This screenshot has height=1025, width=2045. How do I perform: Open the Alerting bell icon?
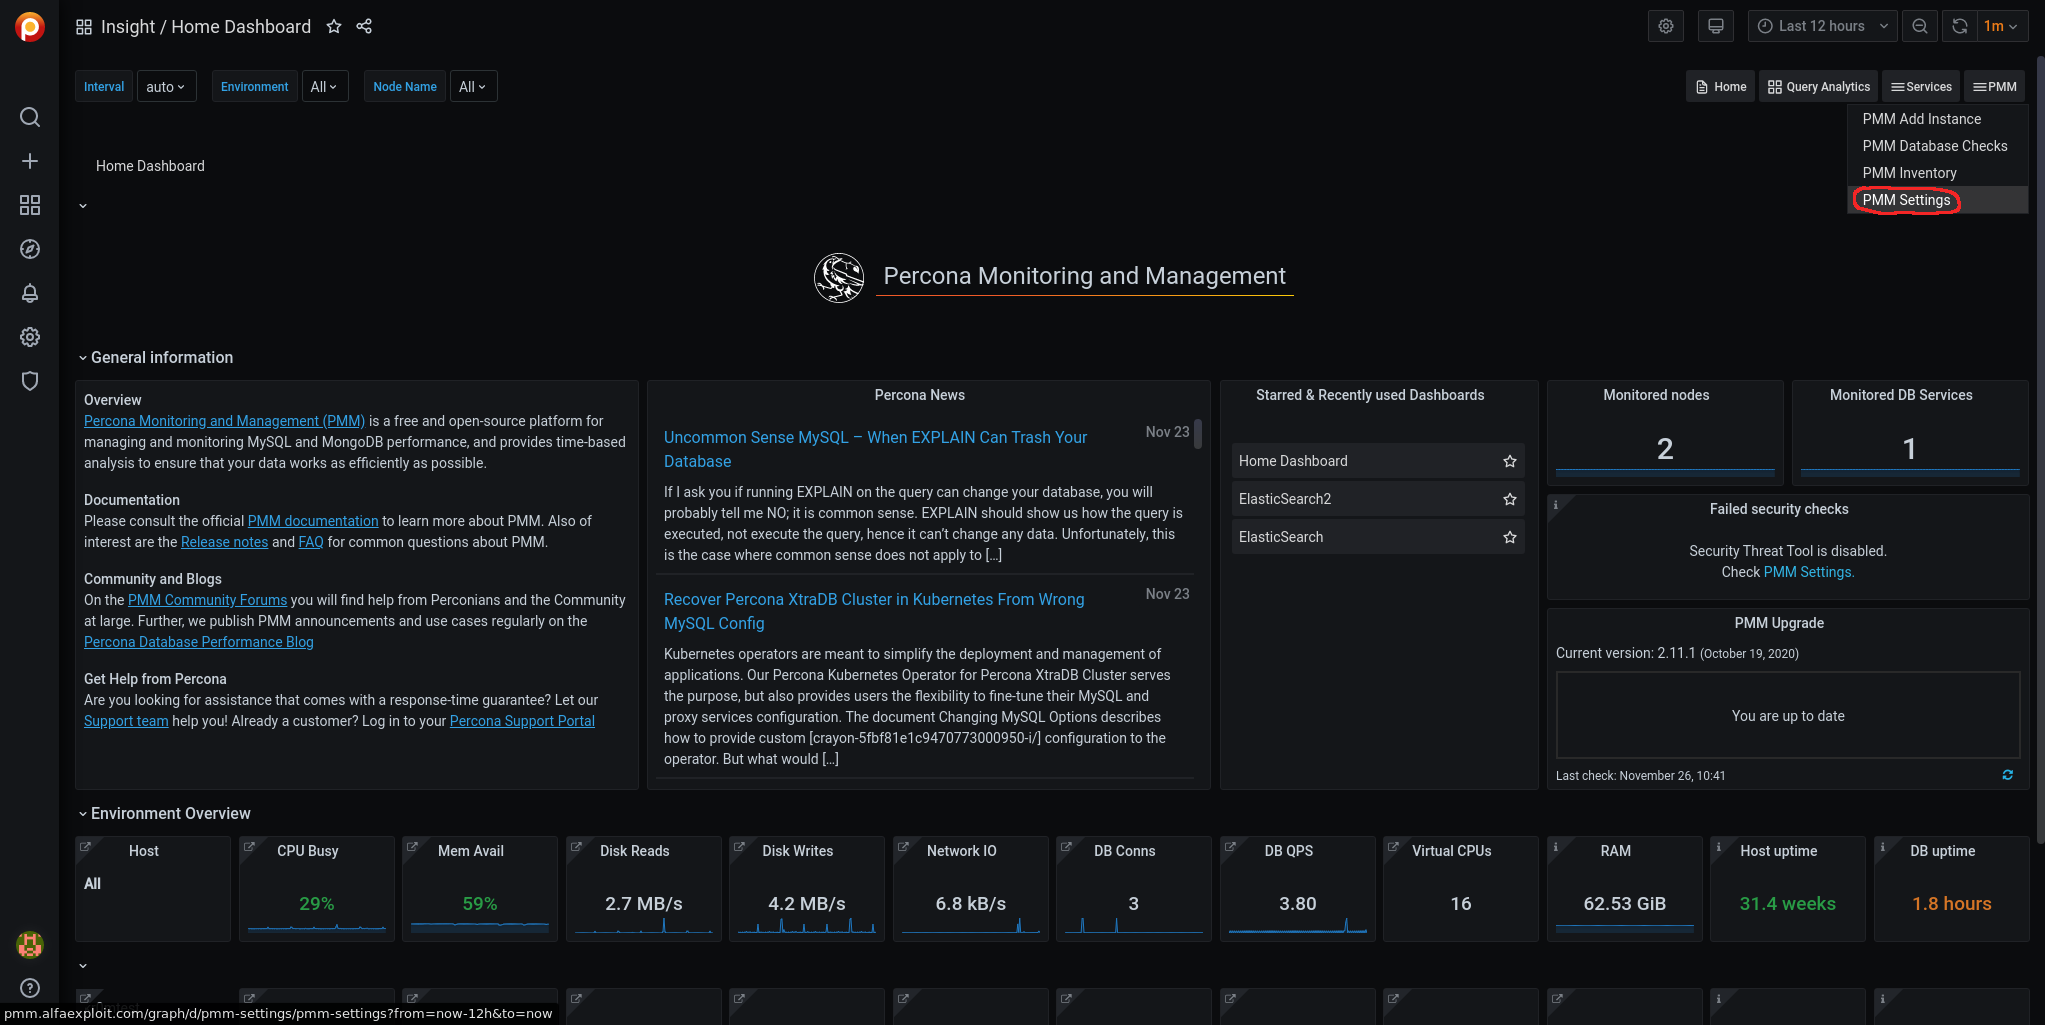click(30, 293)
